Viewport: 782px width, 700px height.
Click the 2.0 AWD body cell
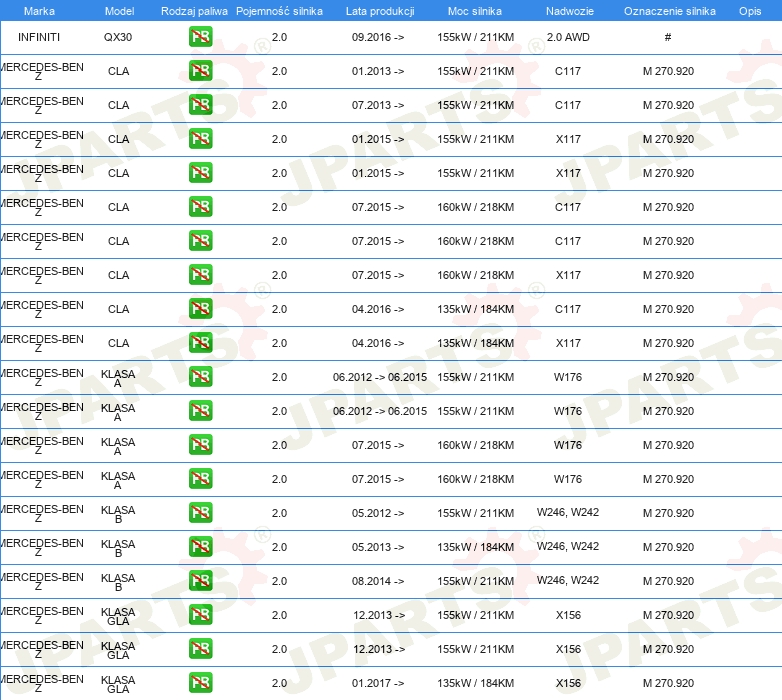567,37
